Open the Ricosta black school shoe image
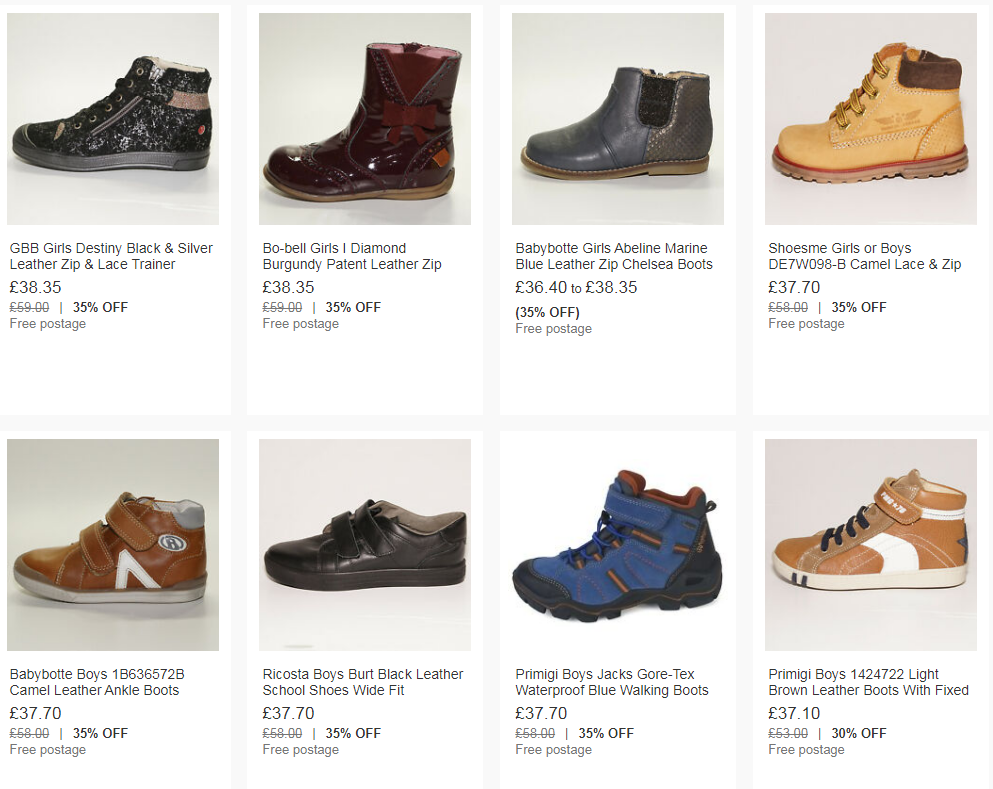The image size is (993, 789). click(365, 545)
